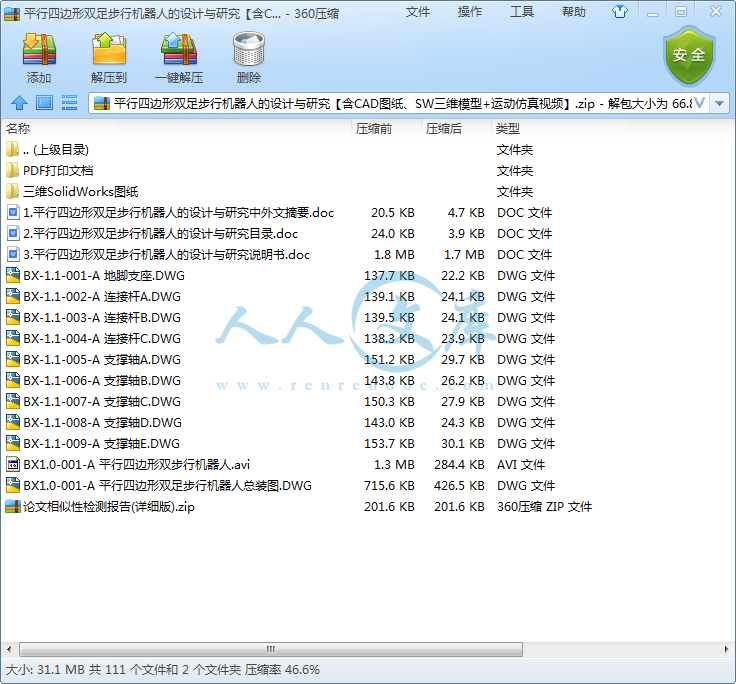The image size is (736, 684).
Task: Select file name BX-1.1-006-A 支撑轴B.DWG
Action: pos(102,381)
